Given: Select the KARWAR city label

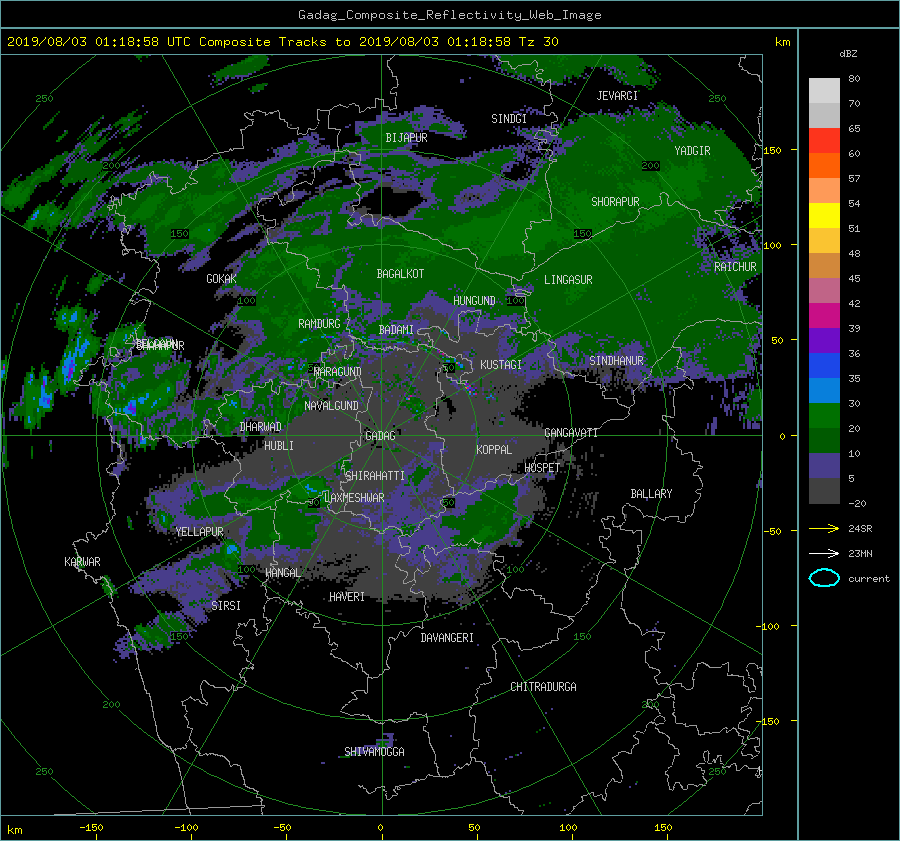Looking at the screenshot, I should (82, 561).
